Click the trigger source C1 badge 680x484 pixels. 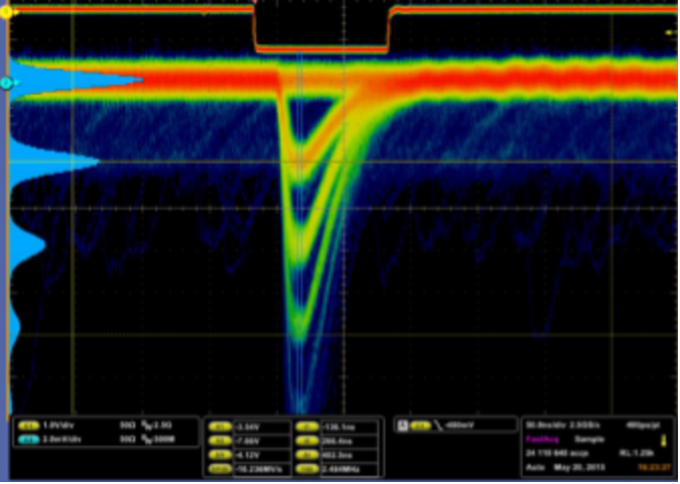[x=416, y=425]
